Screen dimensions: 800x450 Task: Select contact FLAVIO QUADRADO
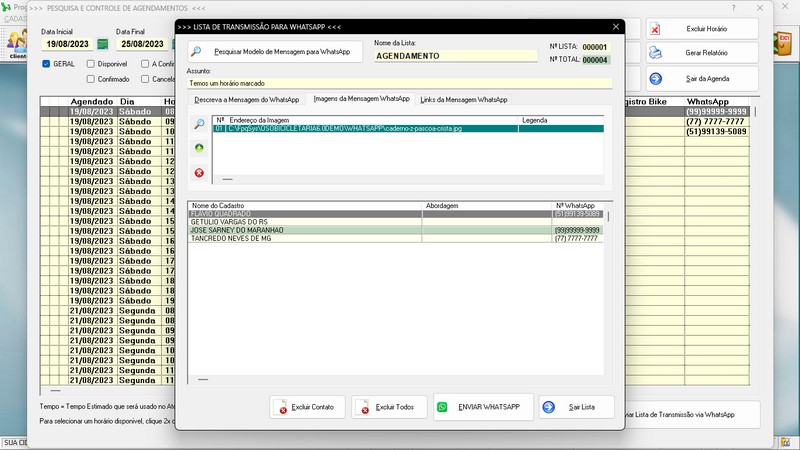pos(395,214)
